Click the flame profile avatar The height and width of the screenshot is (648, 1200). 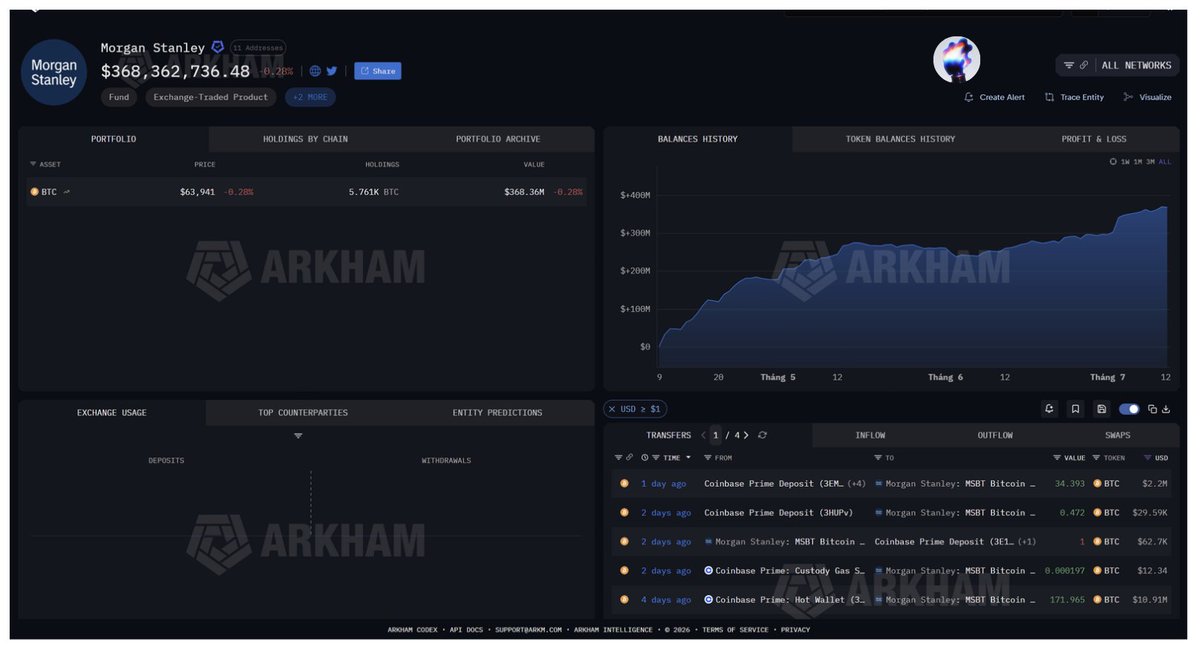tap(956, 59)
